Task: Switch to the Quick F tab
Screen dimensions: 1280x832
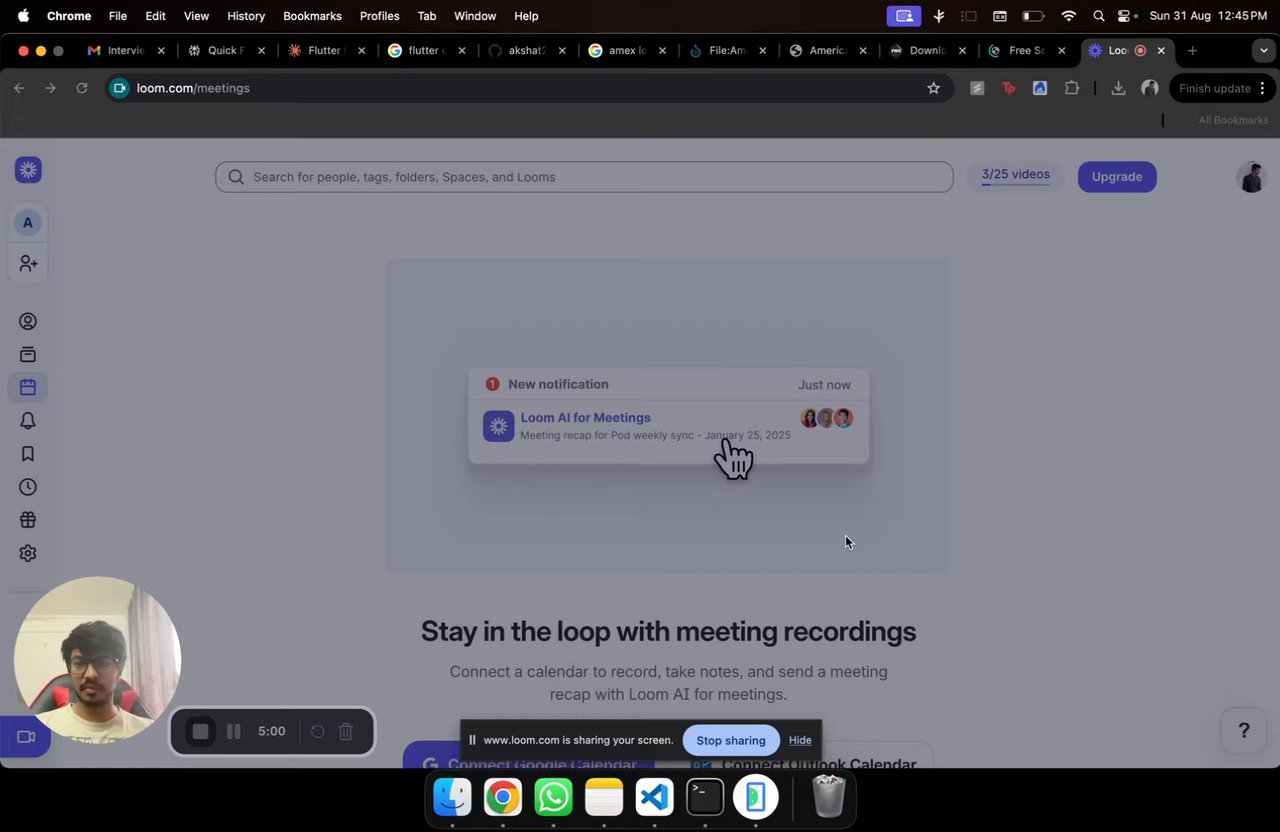Action: point(224,50)
